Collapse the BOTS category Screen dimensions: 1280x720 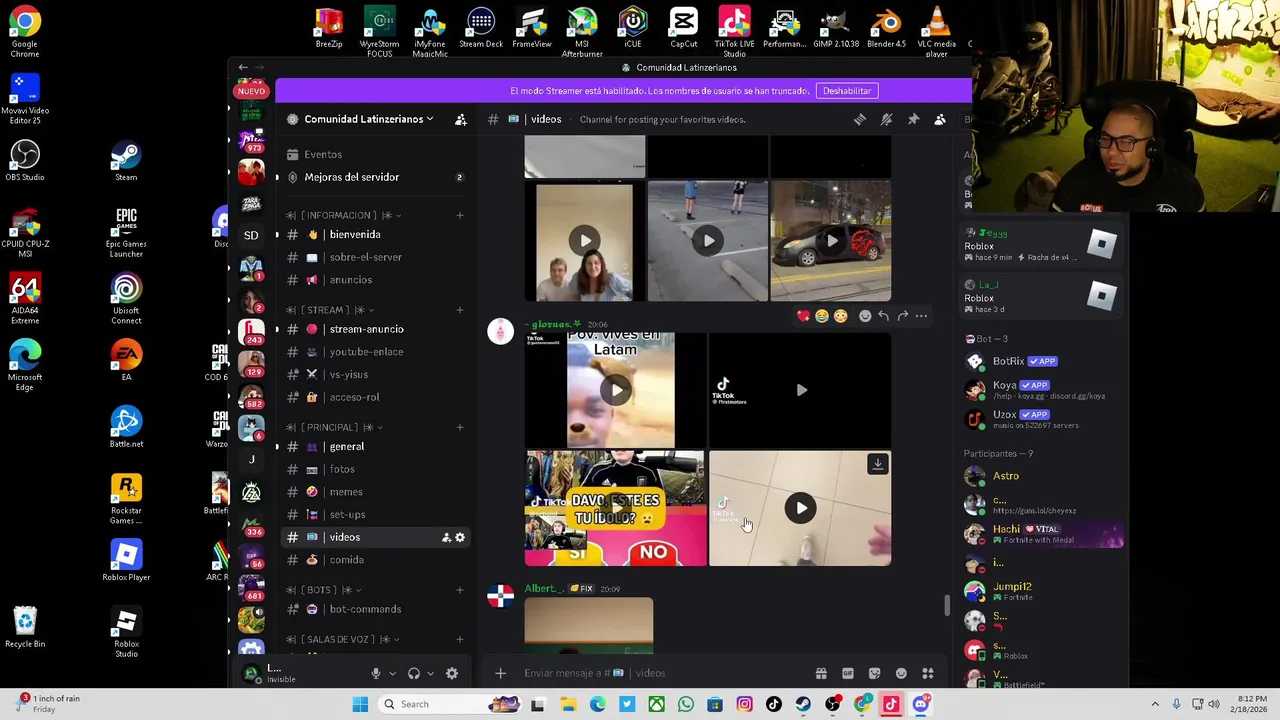click(324, 590)
